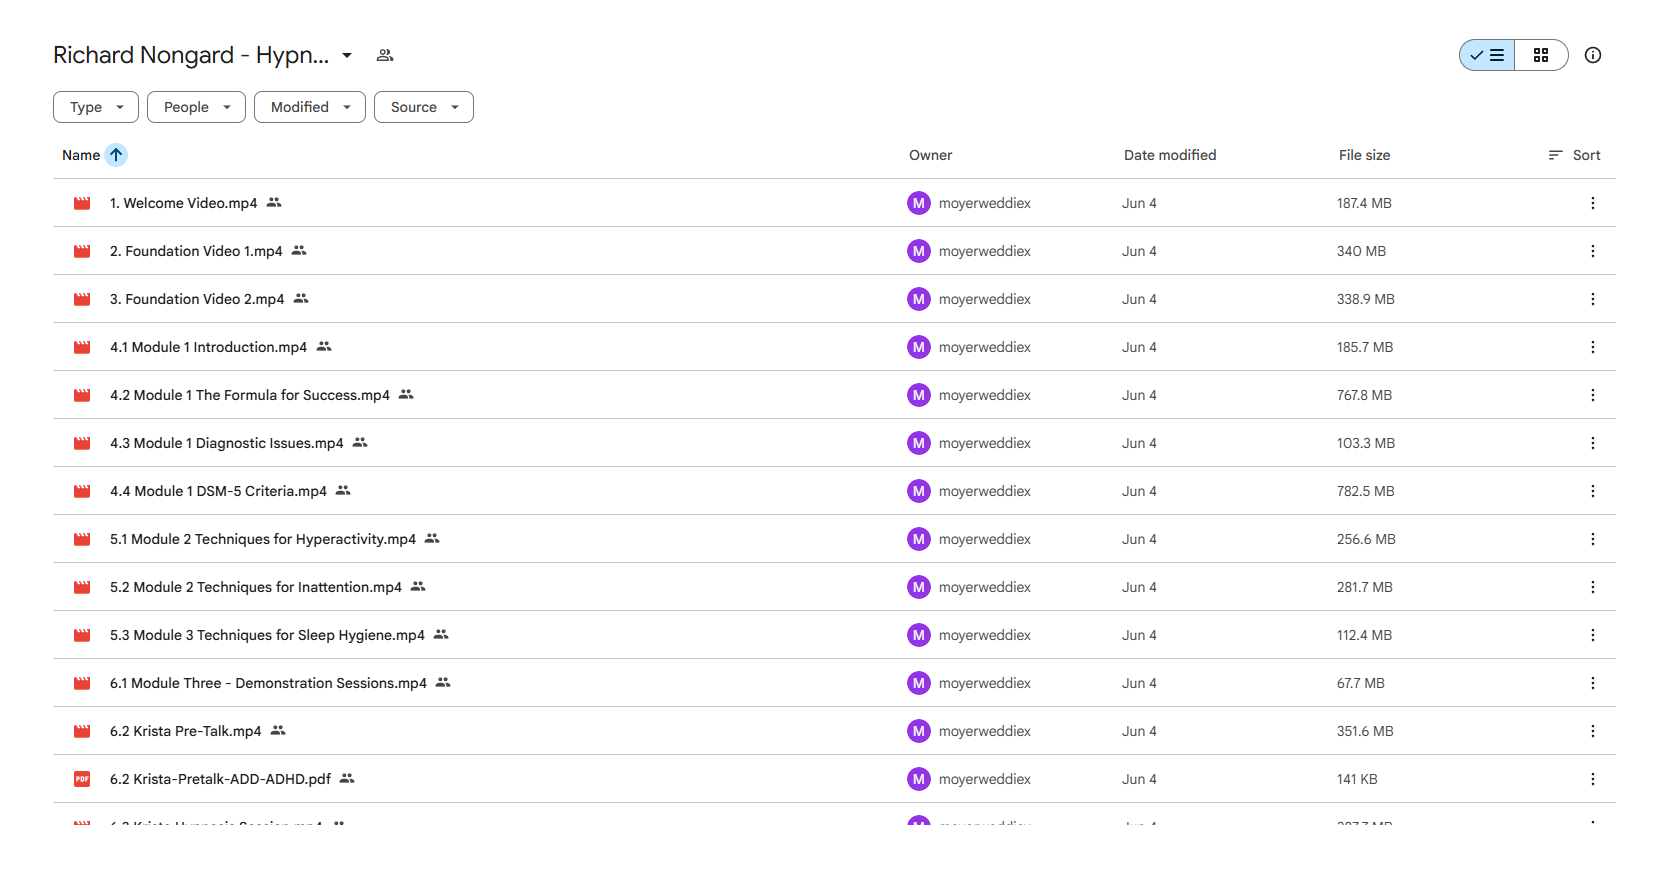Image resolution: width=1672 pixels, height=872 pixels.
Task: Select 5.3 Module 3 Techniques for Sleep Hygiene.mp4
Action: [267, 635]
